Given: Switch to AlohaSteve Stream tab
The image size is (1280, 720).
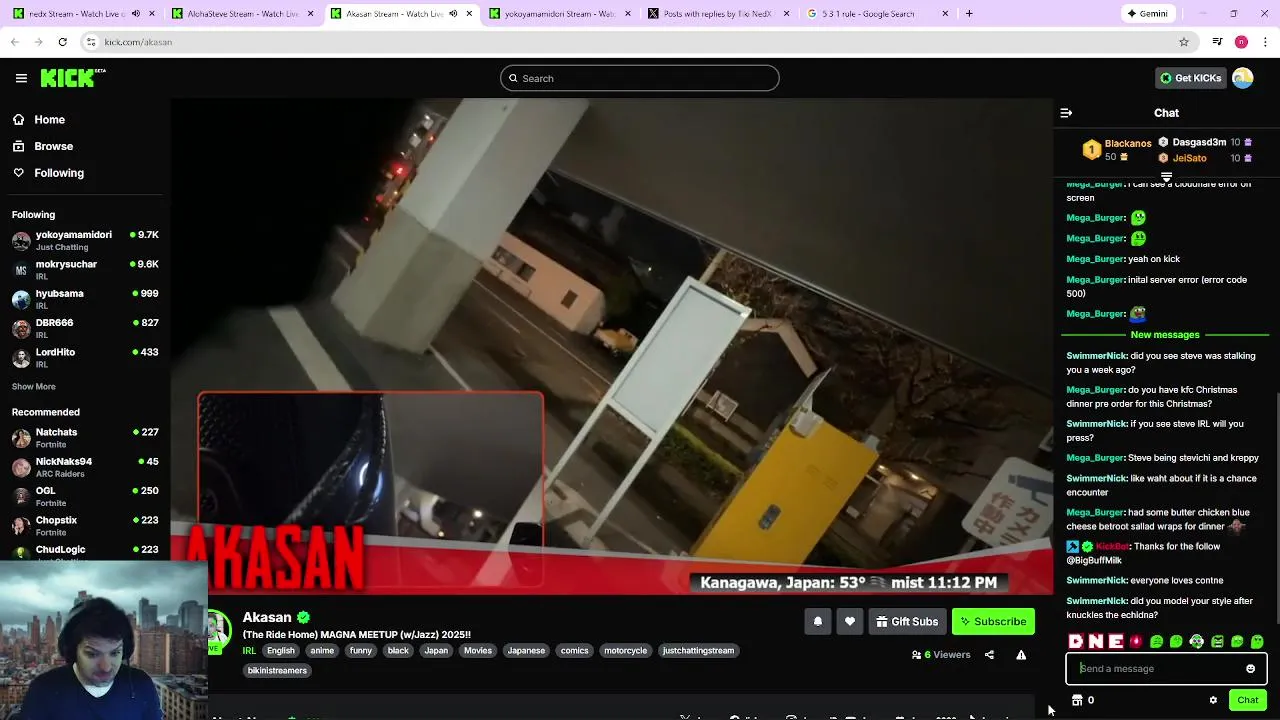Looking at the screenshot, I should coord(243,14).
